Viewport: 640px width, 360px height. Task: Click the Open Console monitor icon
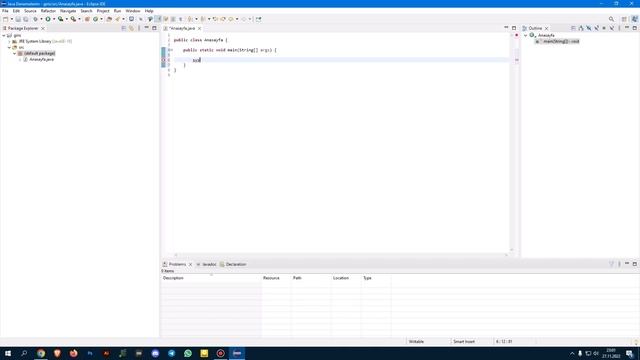click(x=131, y=19)
